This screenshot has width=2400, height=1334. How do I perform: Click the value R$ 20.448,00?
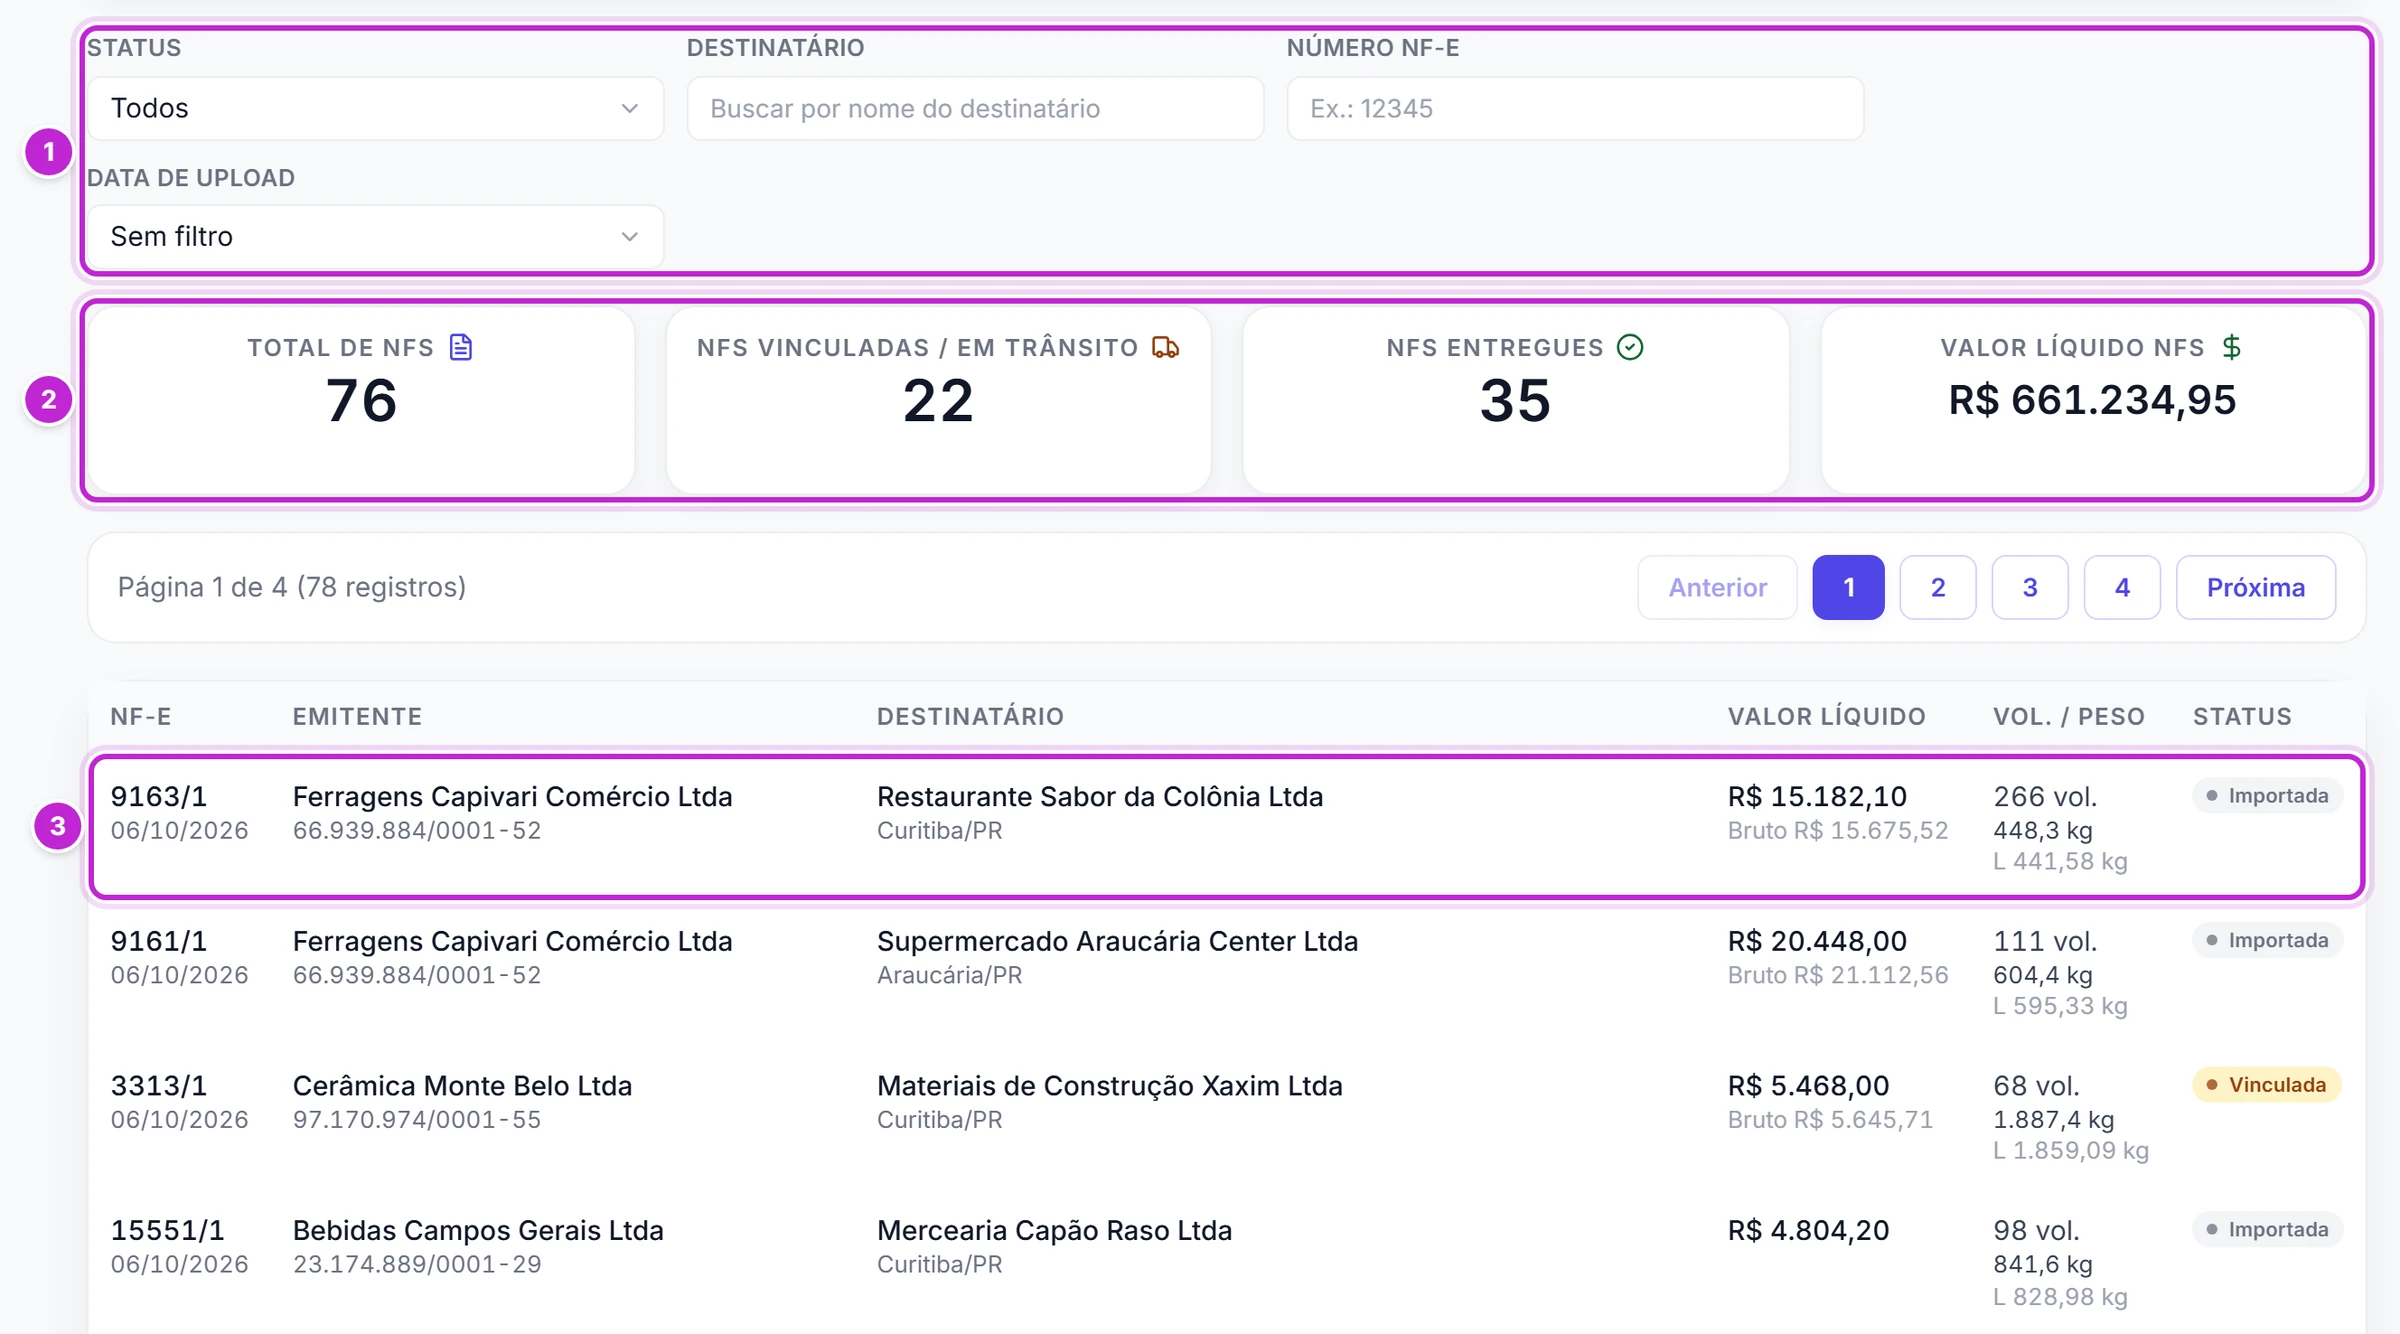(x=1817, y=941)
